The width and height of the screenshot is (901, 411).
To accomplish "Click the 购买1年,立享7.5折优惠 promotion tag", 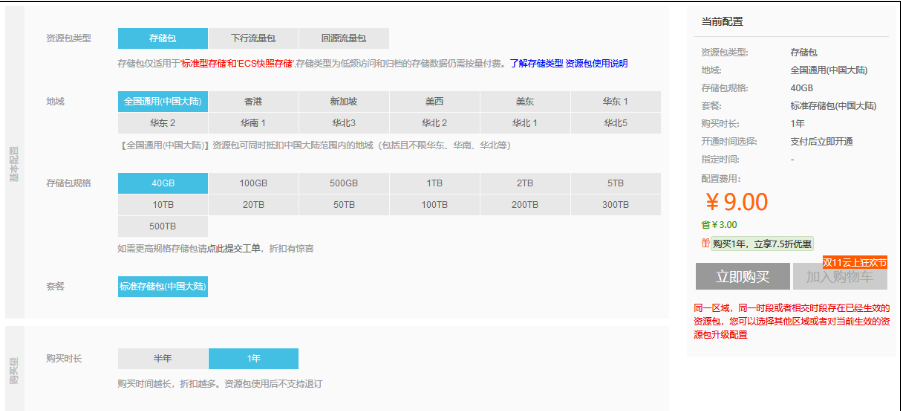I will (x=762, y=243).
